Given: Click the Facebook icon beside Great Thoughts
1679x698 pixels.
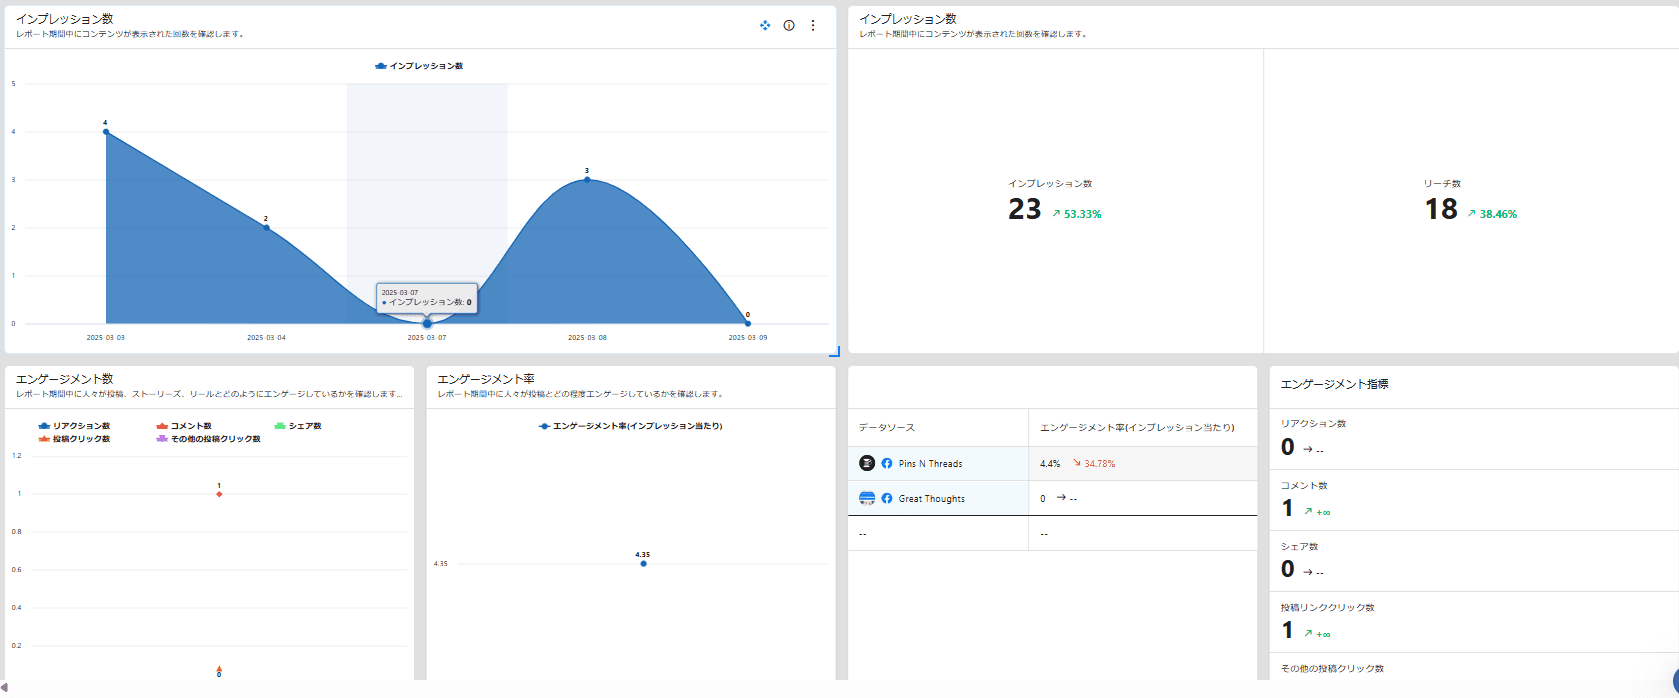Looking at the screenshot, I should point(887,498).
